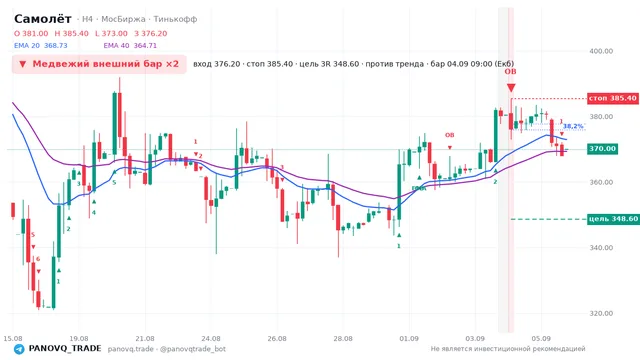The height and width of the screenshot is (360, 640).
Task: Click the 340.00 price axis label
Action: point(601,248)
